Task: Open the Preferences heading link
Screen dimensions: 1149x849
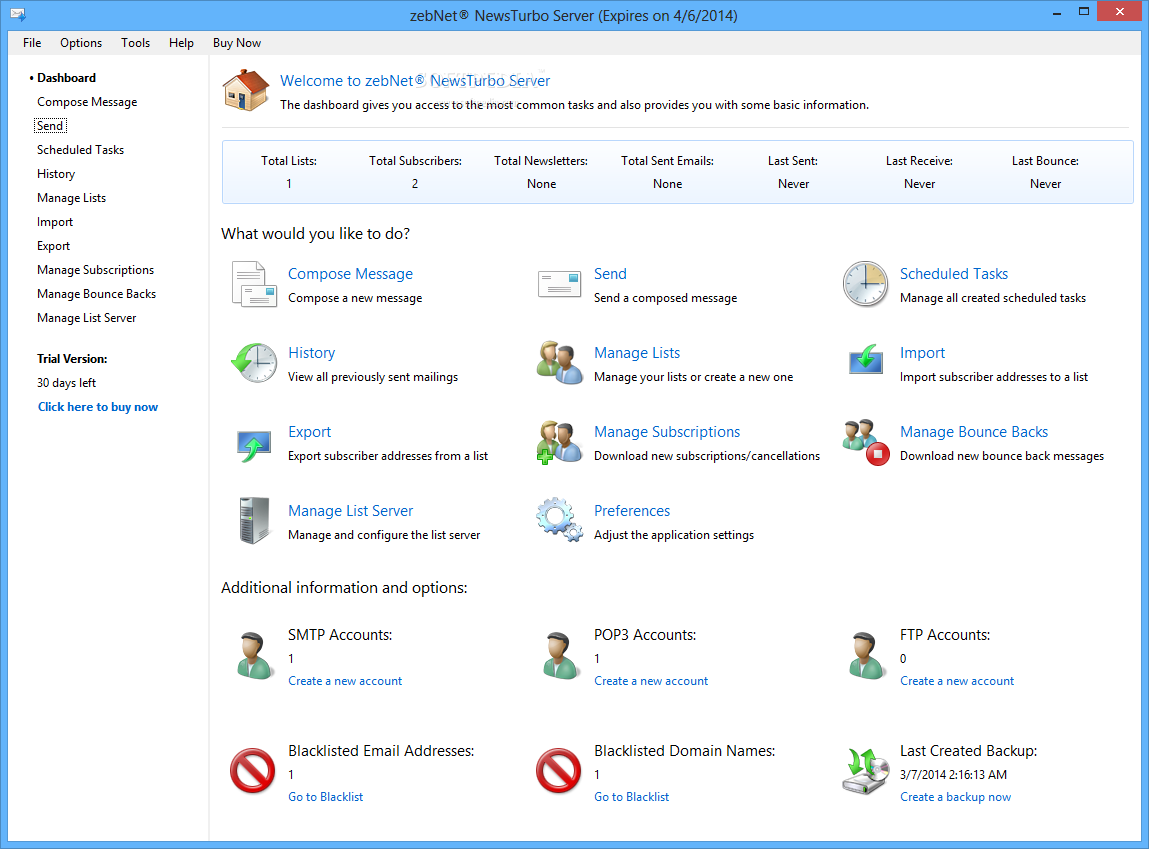Action: [x=632, y=511]
